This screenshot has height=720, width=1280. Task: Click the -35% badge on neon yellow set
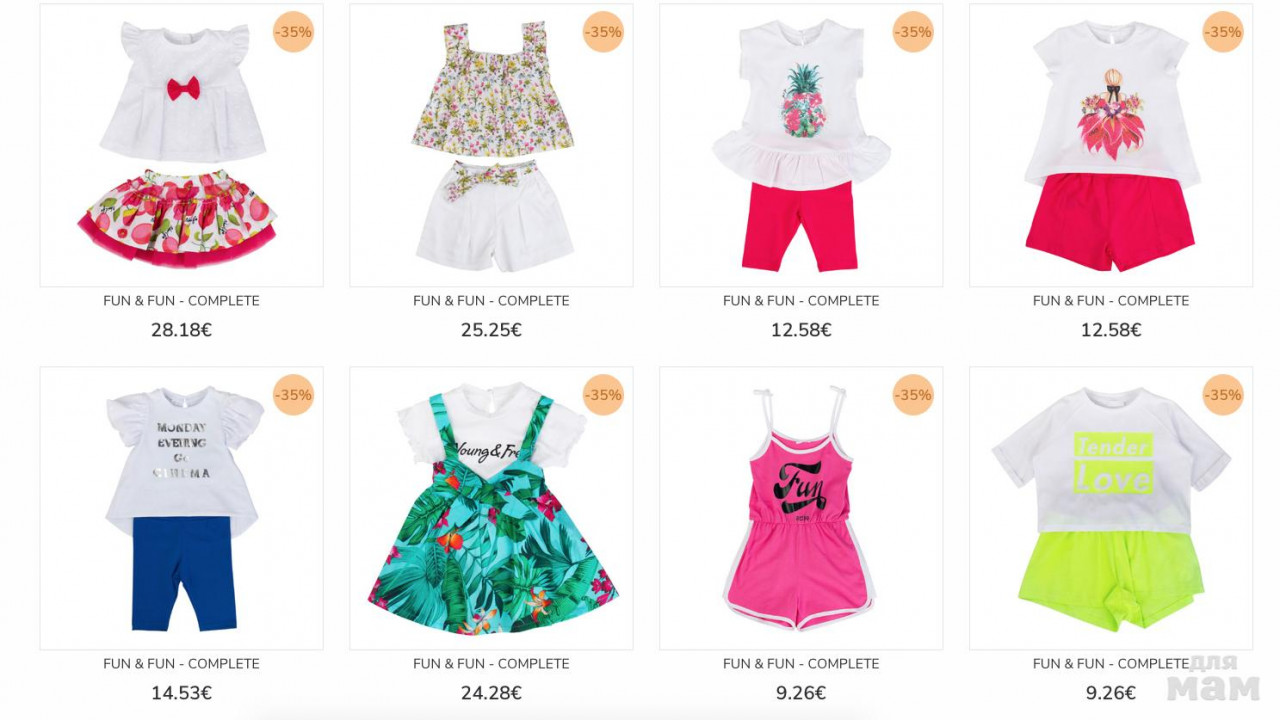1223,395
